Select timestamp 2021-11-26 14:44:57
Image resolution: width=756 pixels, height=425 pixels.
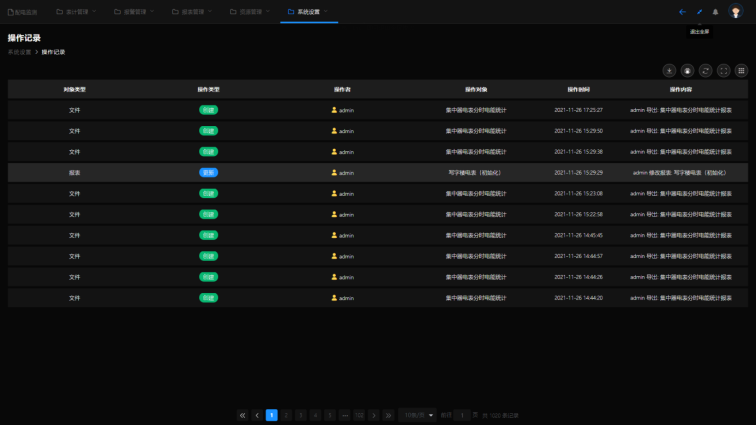pos(578,256)
